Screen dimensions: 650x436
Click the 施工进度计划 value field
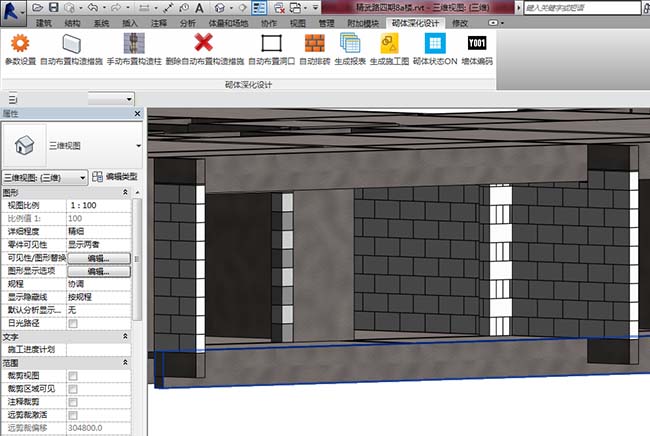coord(99,349)
